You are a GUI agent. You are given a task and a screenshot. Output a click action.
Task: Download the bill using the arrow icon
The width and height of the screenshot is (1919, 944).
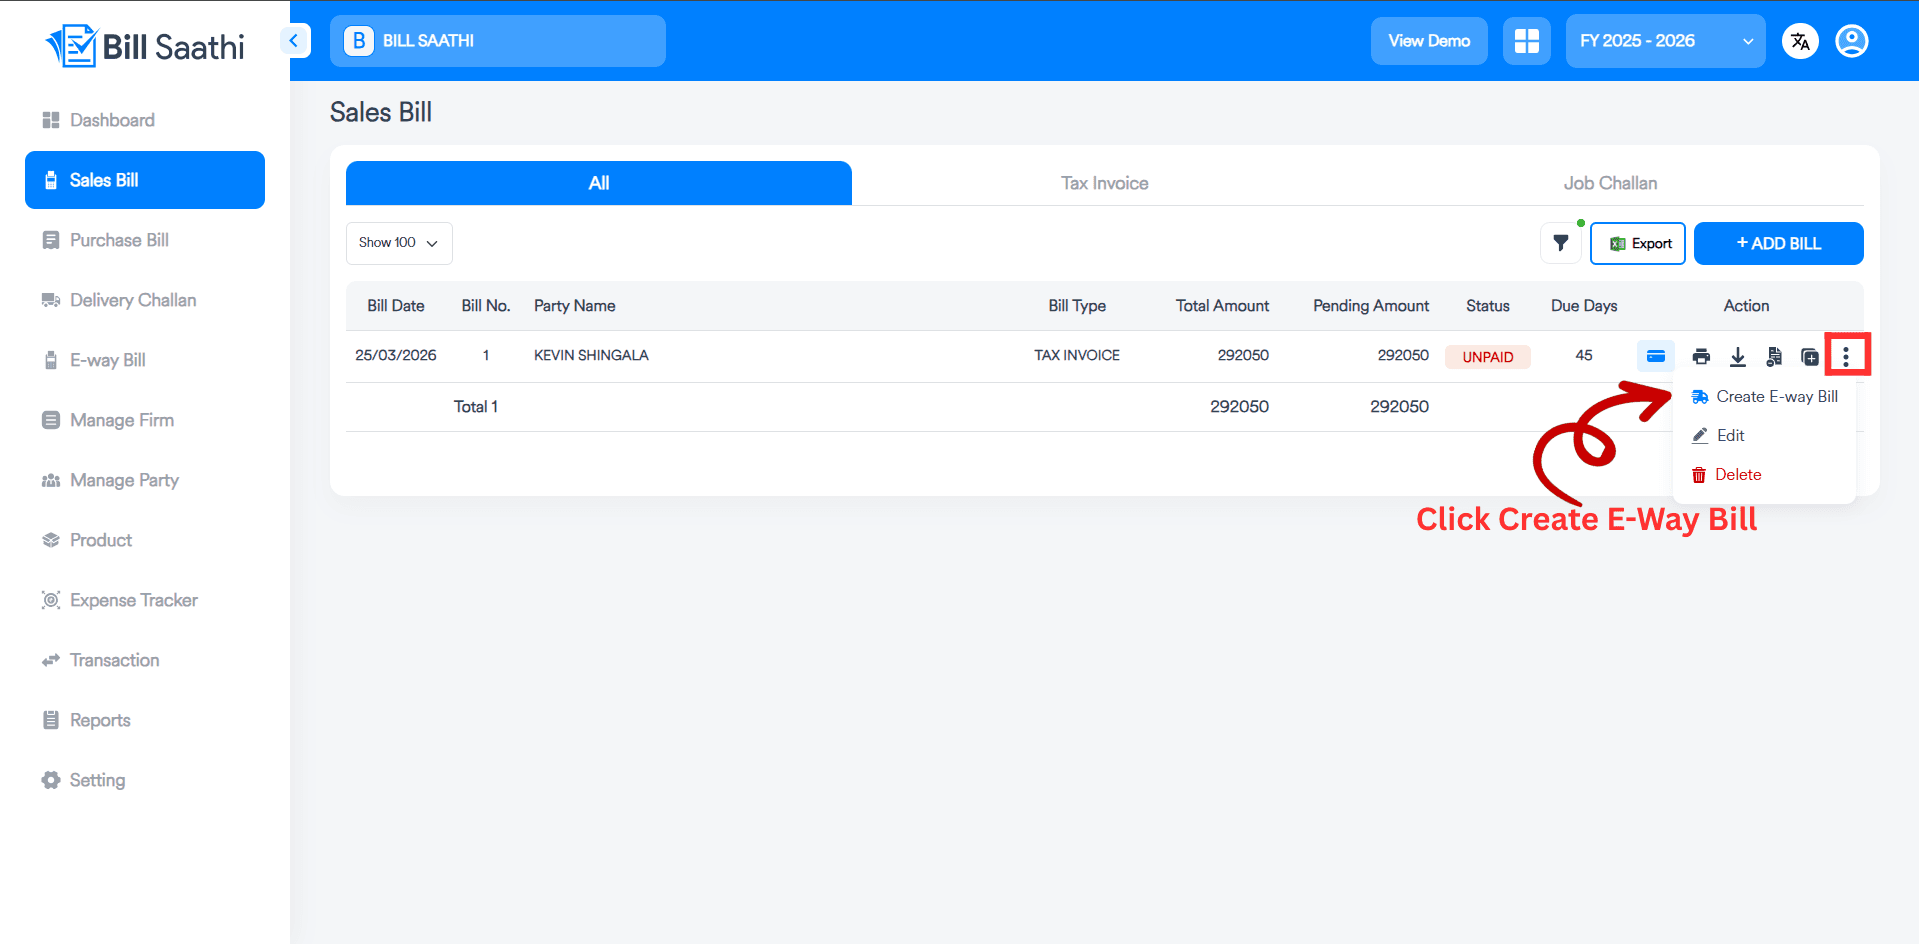[1738, 356]
